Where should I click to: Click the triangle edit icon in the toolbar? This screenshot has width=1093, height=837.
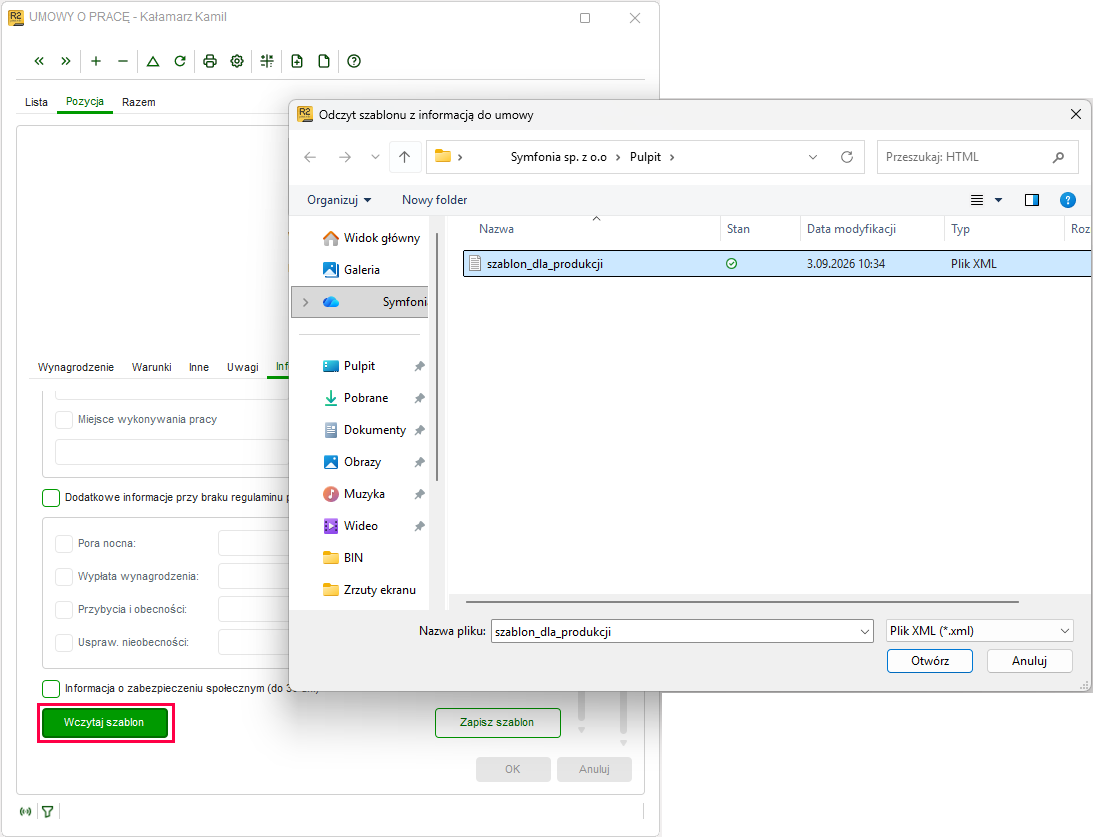[x=153, y=61]
